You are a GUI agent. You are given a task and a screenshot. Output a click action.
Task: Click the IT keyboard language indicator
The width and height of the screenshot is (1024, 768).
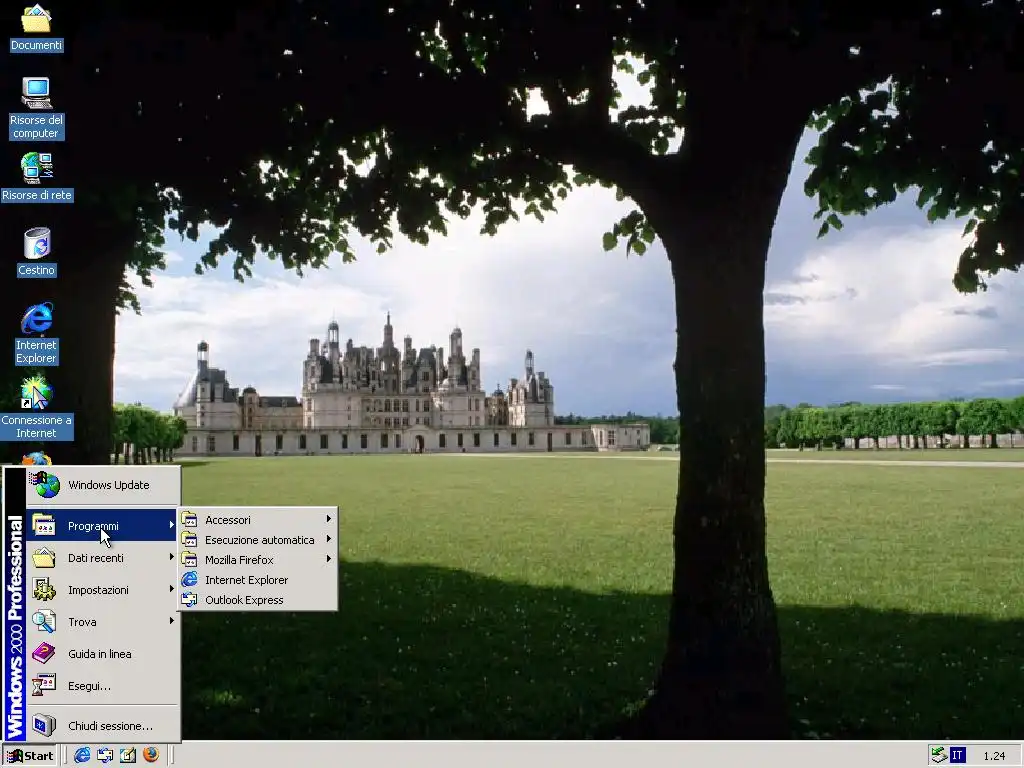[x=957, y=756]
